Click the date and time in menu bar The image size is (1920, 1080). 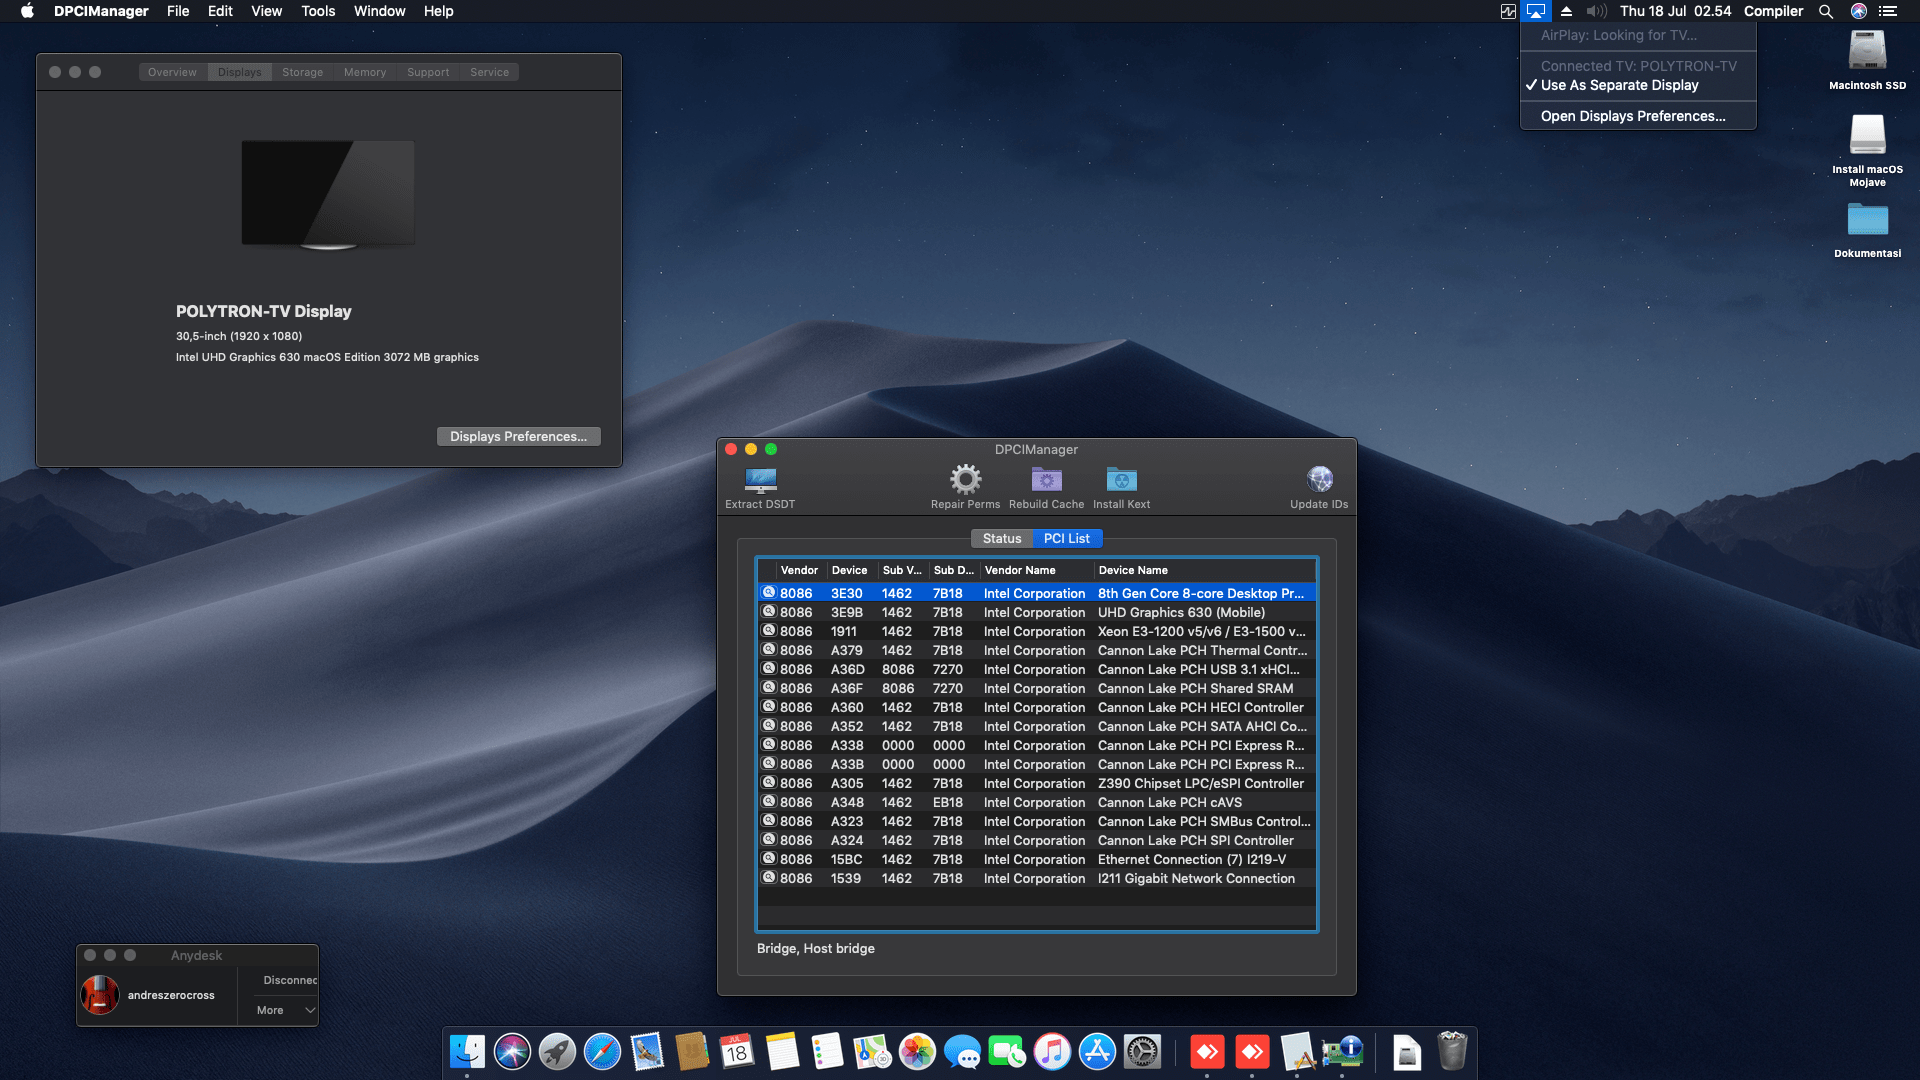[1675, 11]
